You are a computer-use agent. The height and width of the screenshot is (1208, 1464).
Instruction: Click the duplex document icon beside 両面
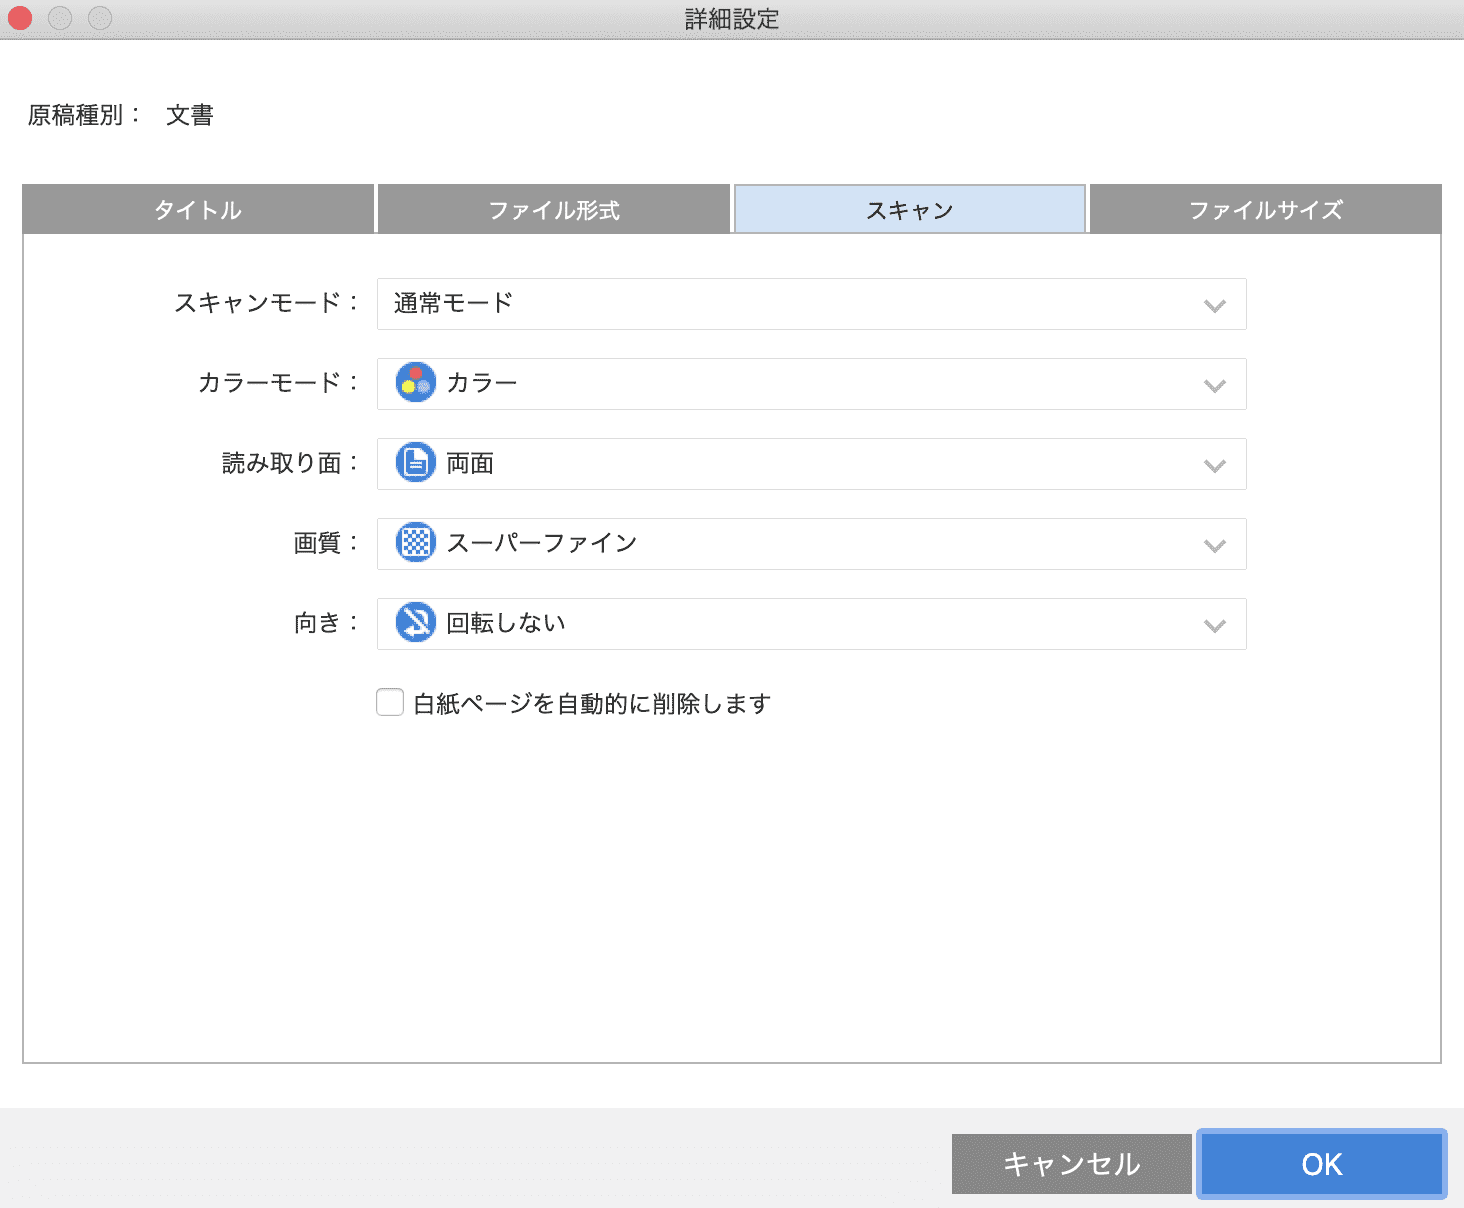(416, 463)
